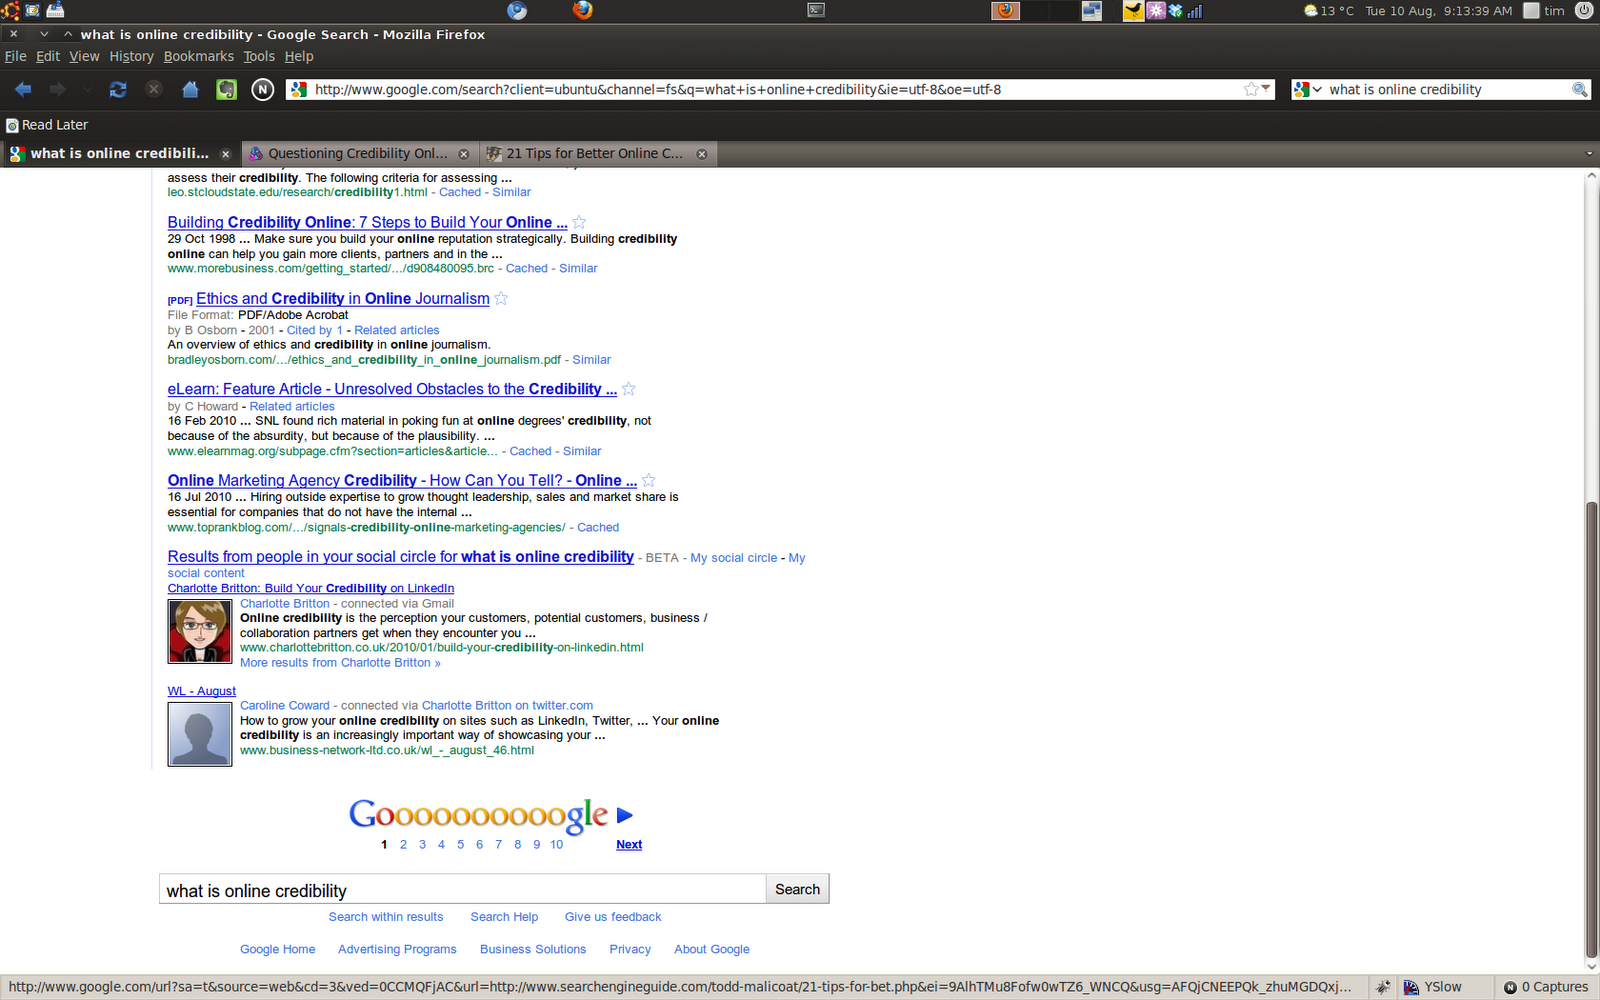The image size is (1600, 1000).
Task: Star the Ethics and Credibility in Online Journalism result
Action: pyautogui.click(x=501, y=298)
